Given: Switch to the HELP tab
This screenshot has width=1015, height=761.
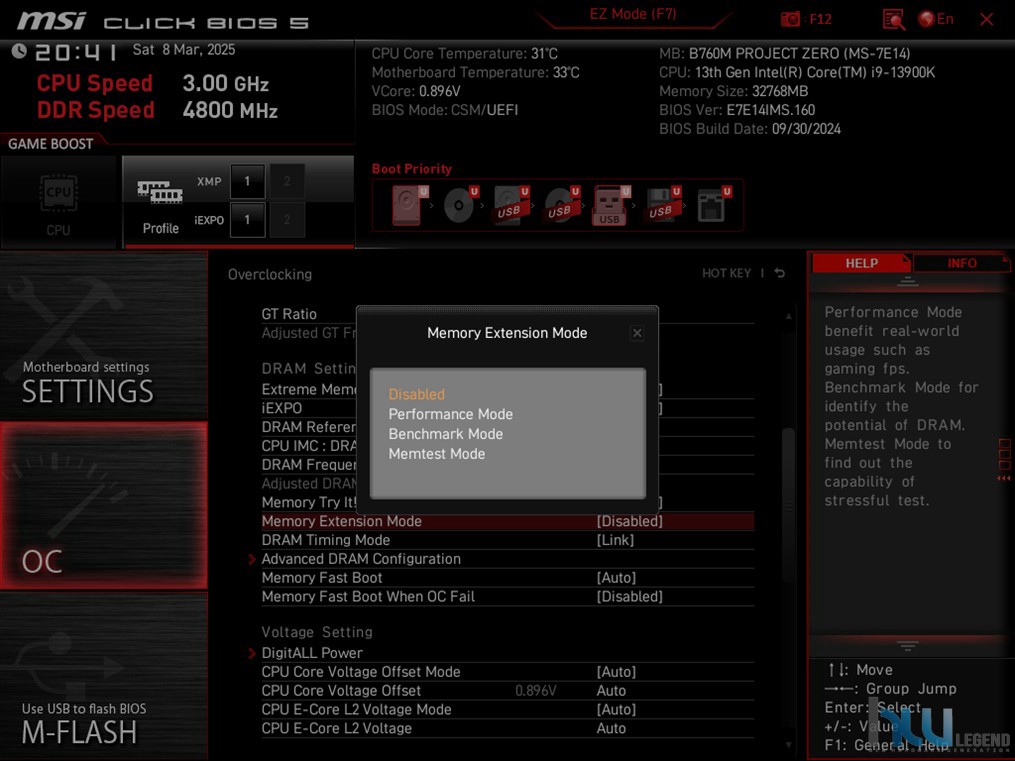Looking at the screenshot, I should [x=862, y=263].
